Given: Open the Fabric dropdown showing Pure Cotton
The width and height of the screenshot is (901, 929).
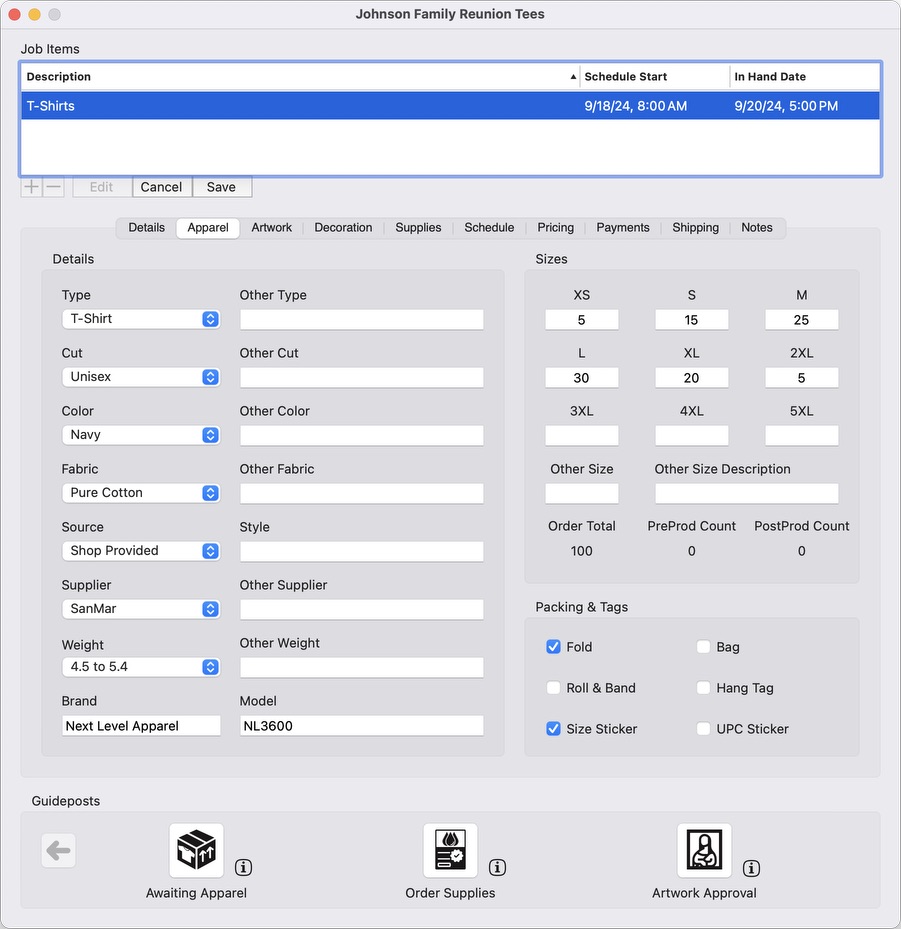Looking at the screenshot, I should [140, 493].
